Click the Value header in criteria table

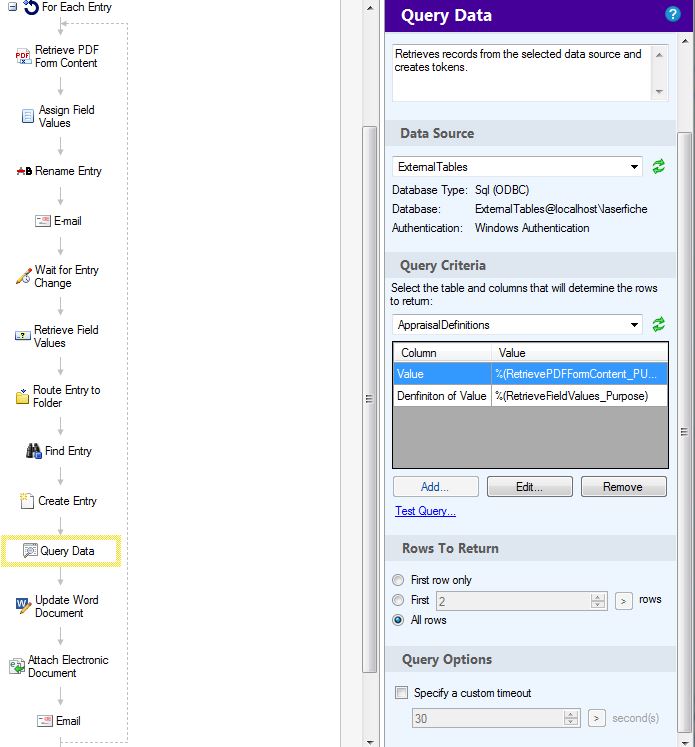point(580,353)
